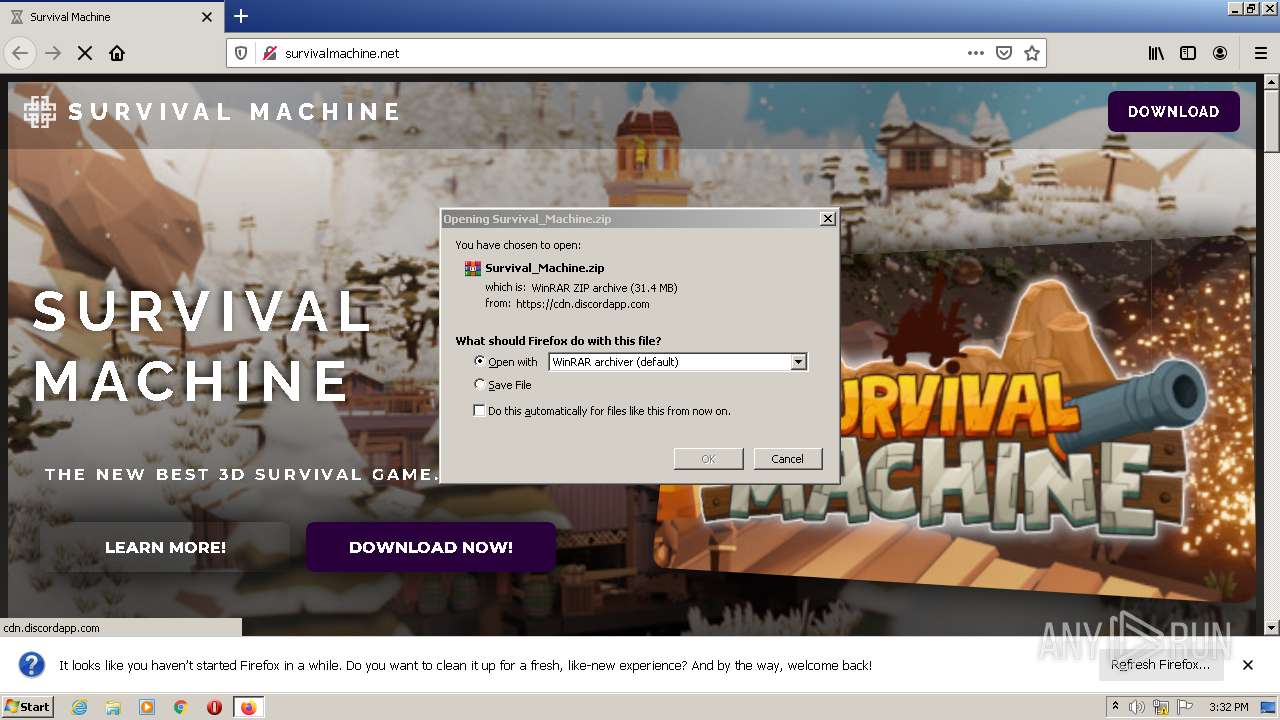Open the volume speaker tray icon
1280x720 pixels.
point(1137,707)
